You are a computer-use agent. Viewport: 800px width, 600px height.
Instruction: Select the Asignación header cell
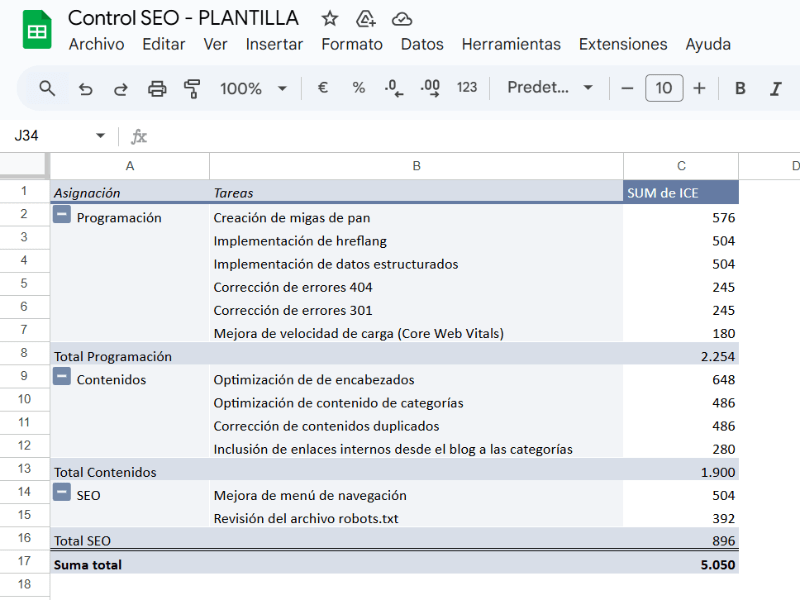coord(130,192)
